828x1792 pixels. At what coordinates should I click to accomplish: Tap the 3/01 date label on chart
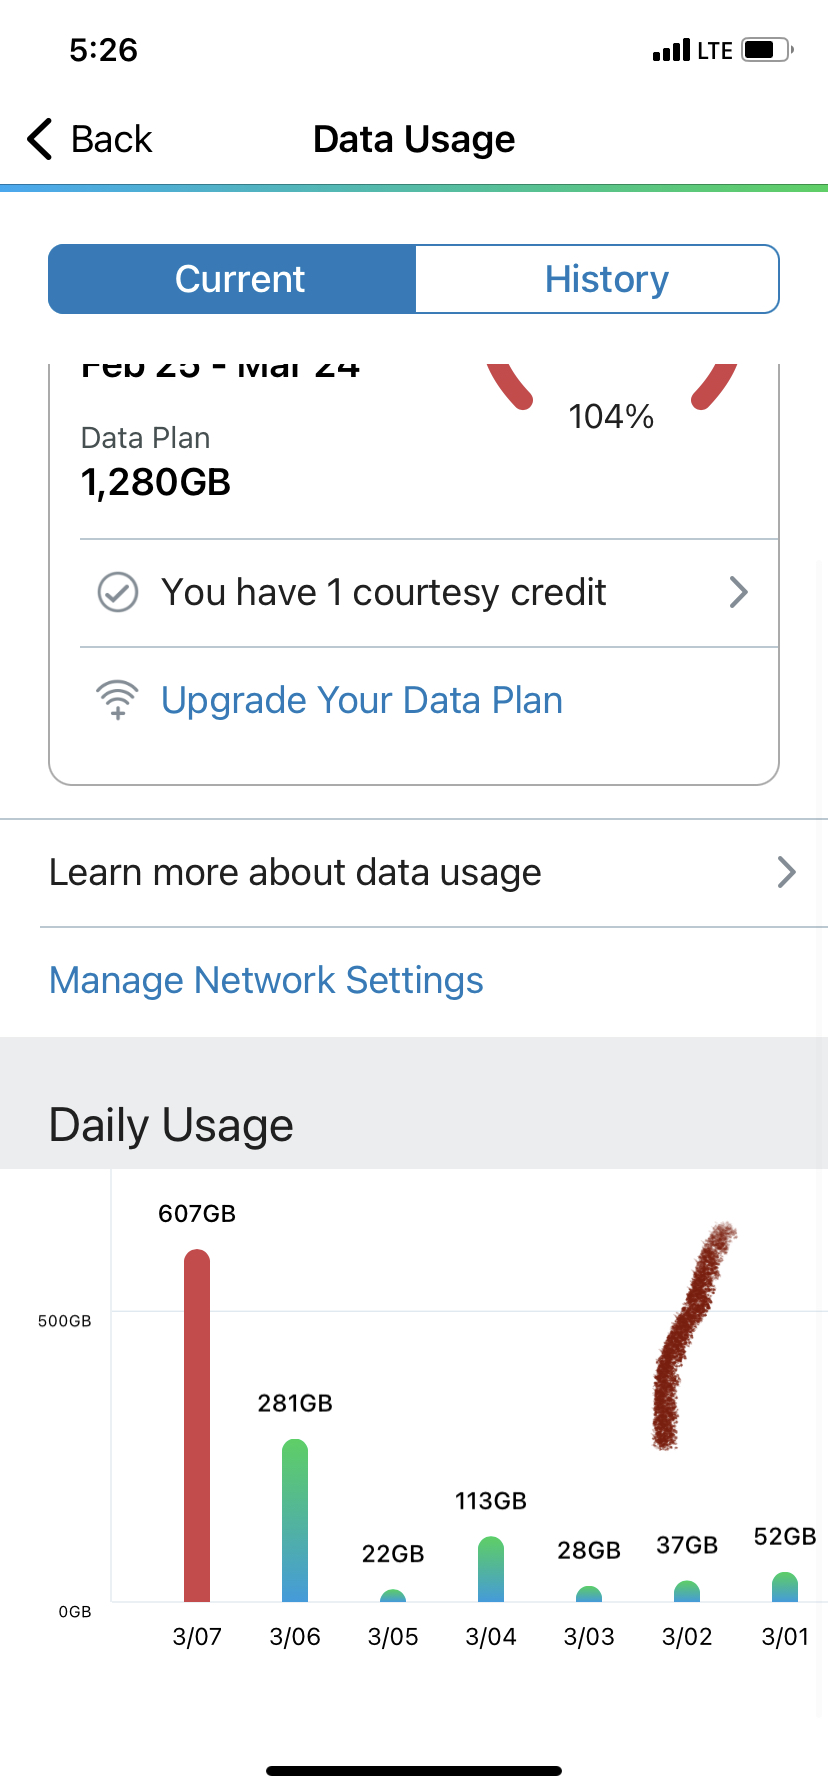point(785,1637)
